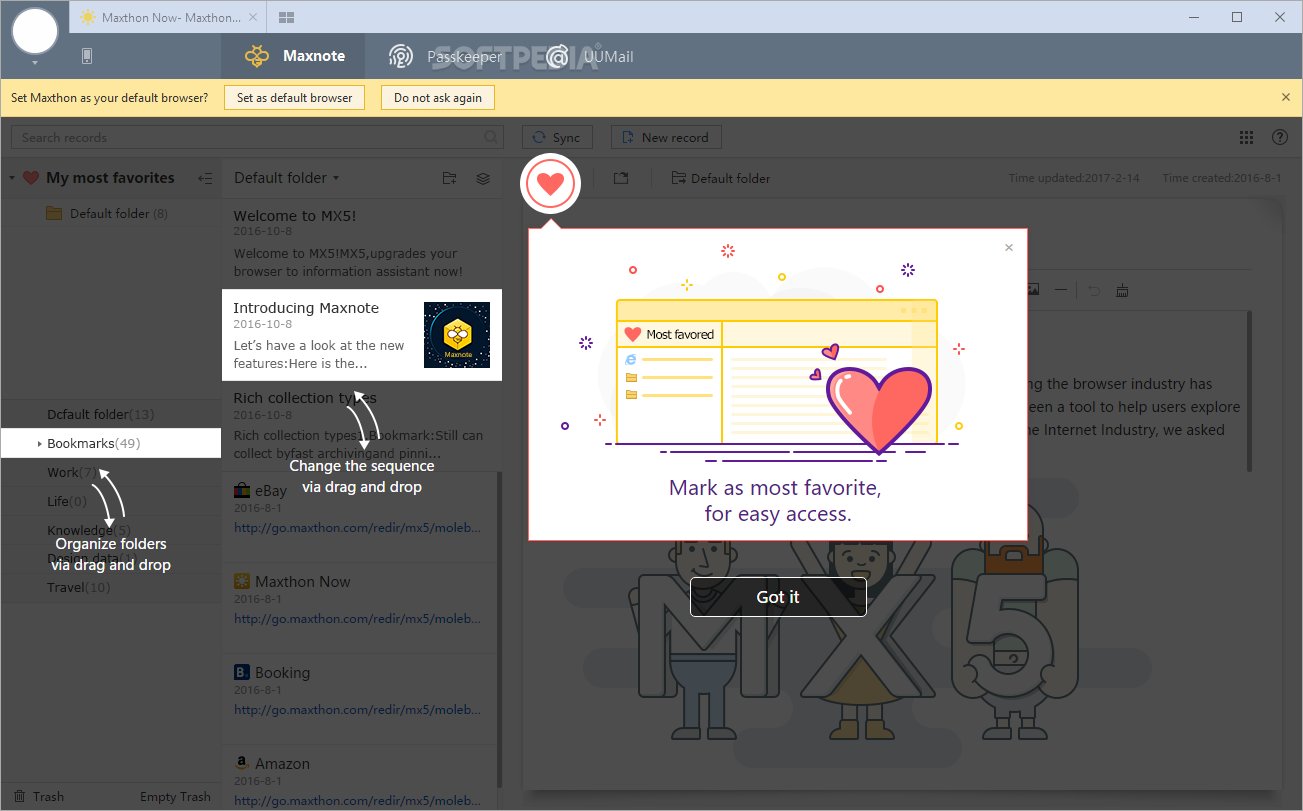Open the Welcome to MX5! record

click(361, 243)
